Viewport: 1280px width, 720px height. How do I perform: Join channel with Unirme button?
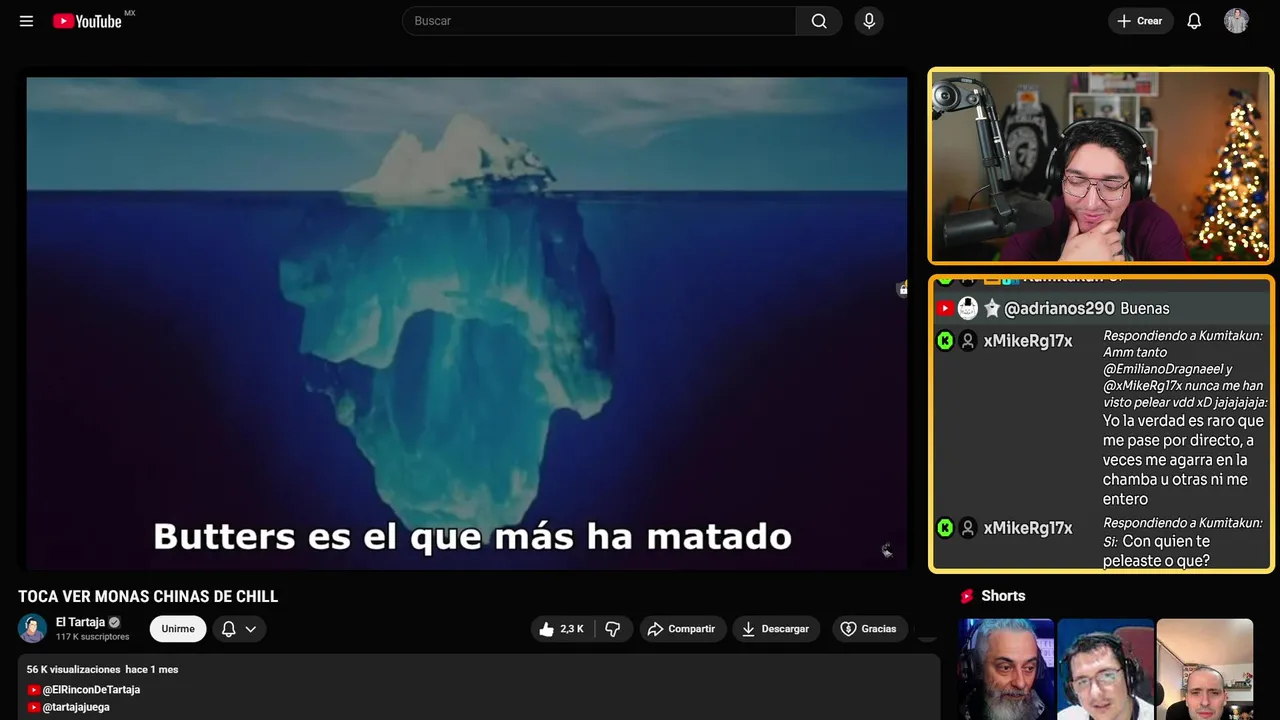pyautogui.click(x=178, y=629)
